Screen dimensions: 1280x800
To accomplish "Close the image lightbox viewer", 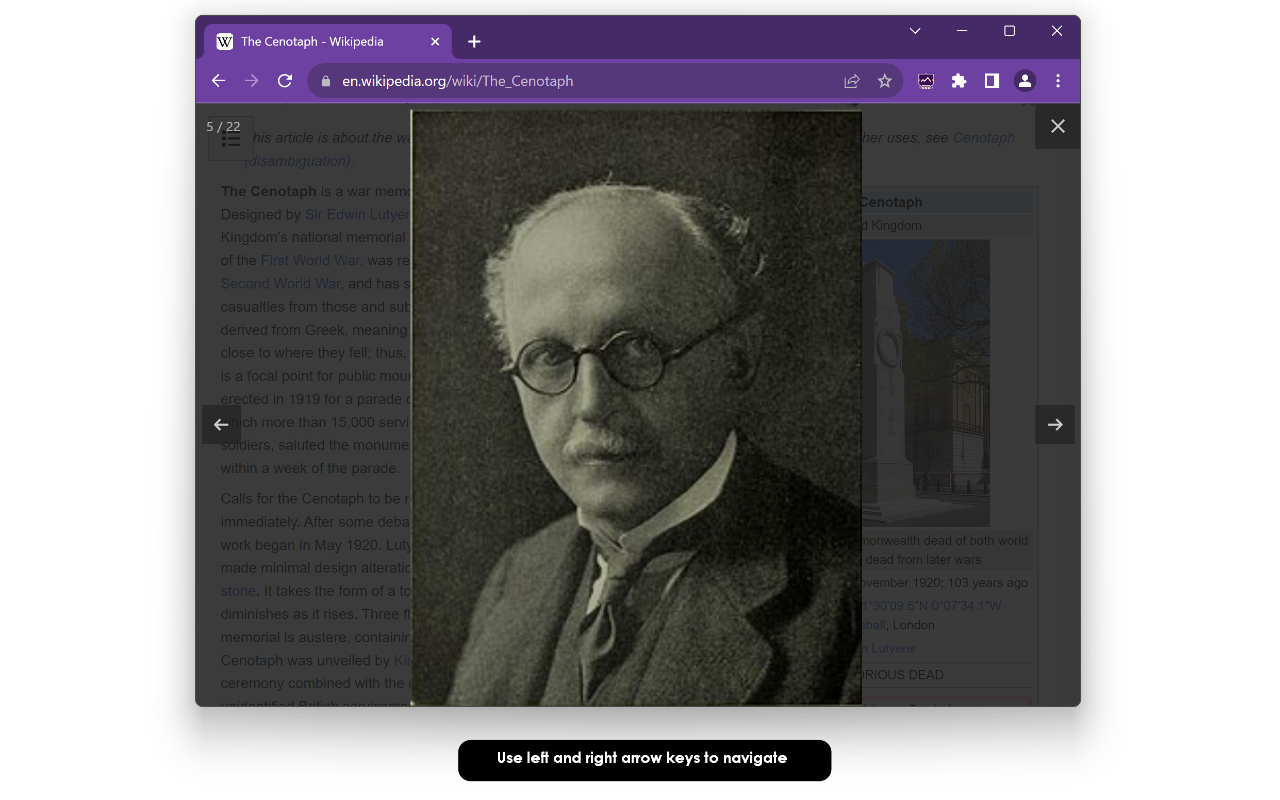I will coord(1058,126).
